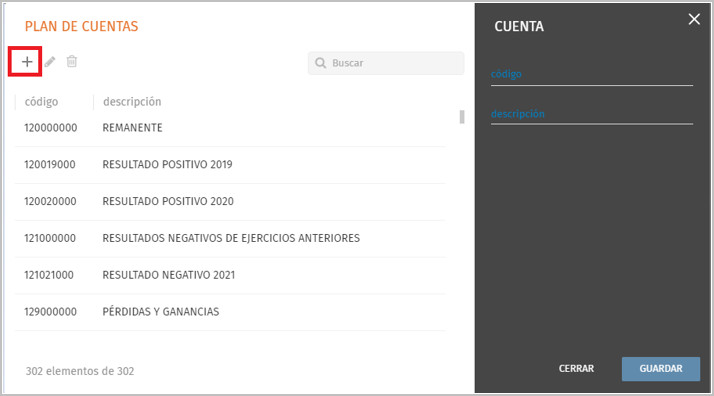Select code 120019000
Image resolution: width=714 pixels, height=396 pixels.
click(x=50, y=165)
